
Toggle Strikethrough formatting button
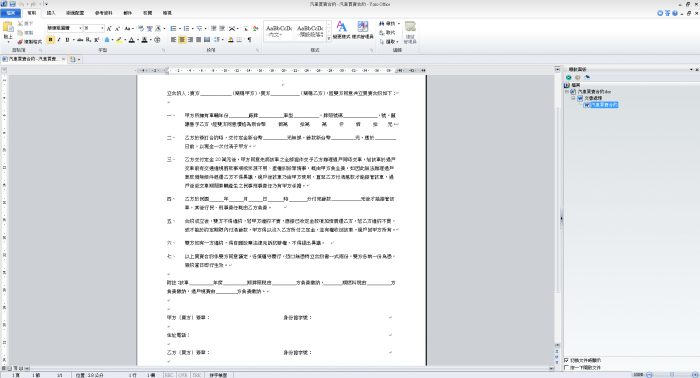click(80, 40)
